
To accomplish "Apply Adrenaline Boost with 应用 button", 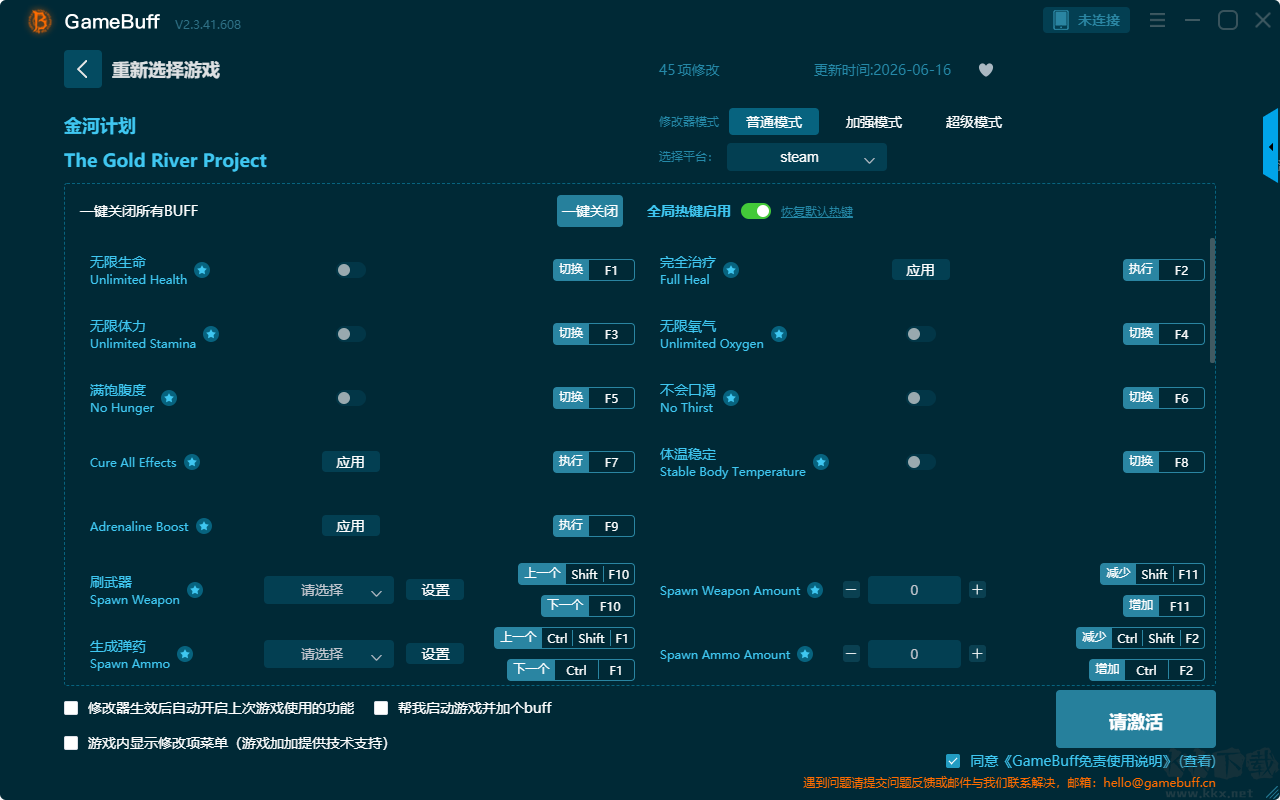I will coord(351,526).
